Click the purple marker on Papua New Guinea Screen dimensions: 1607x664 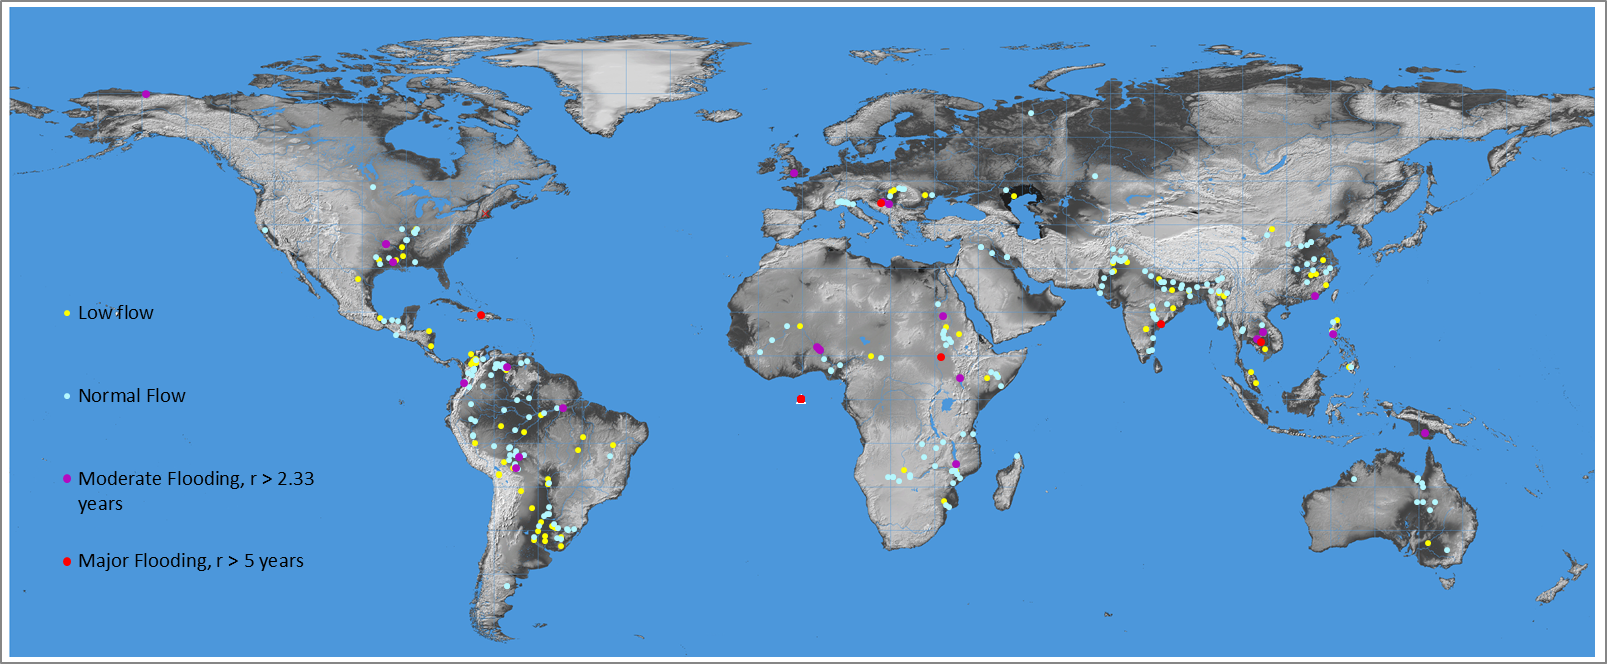[1425, 433]
